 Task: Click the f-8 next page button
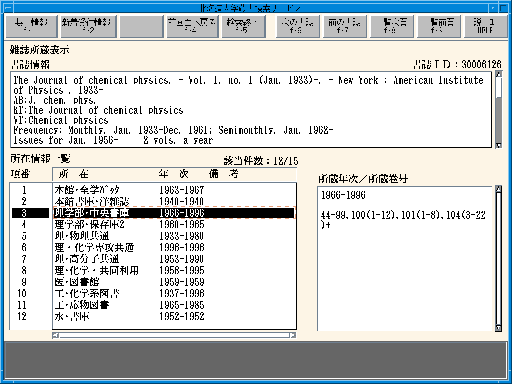[392, 26]
